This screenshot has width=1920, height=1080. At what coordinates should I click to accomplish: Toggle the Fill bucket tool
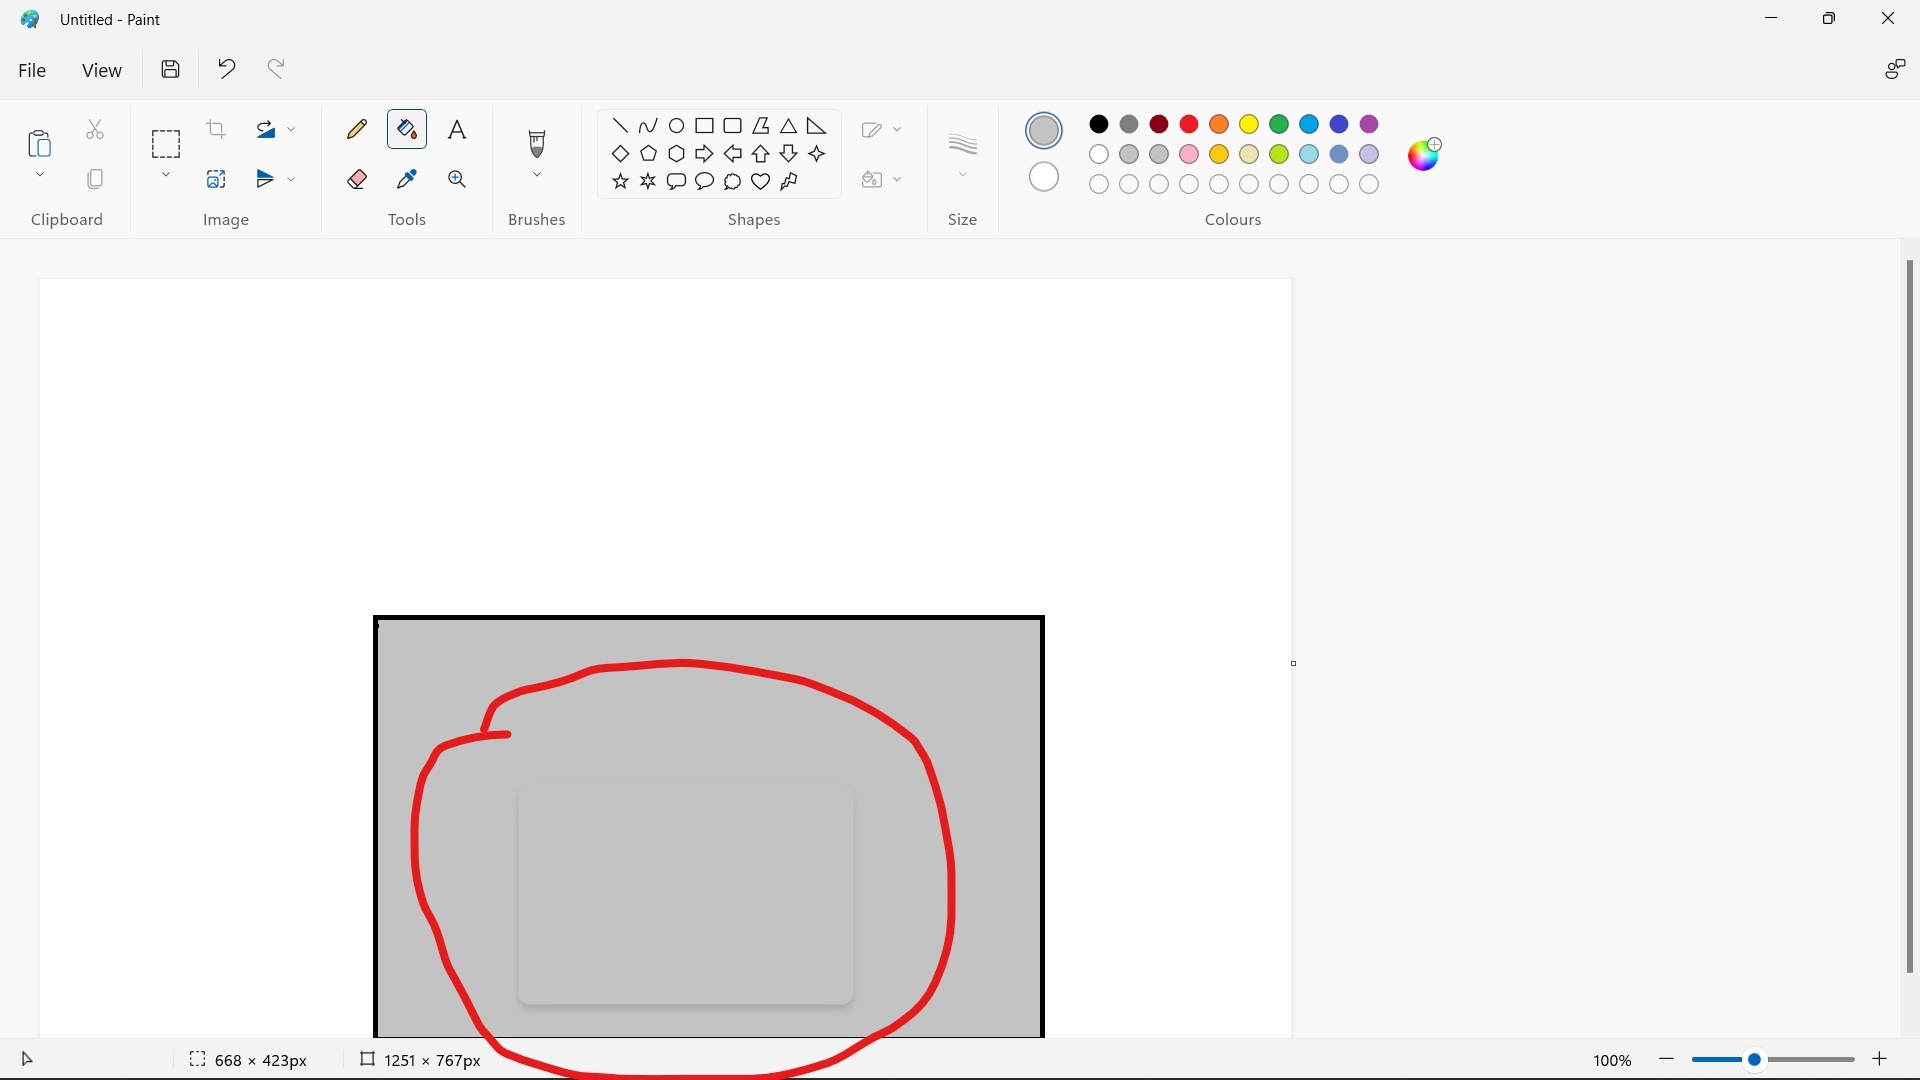point(407,130)
